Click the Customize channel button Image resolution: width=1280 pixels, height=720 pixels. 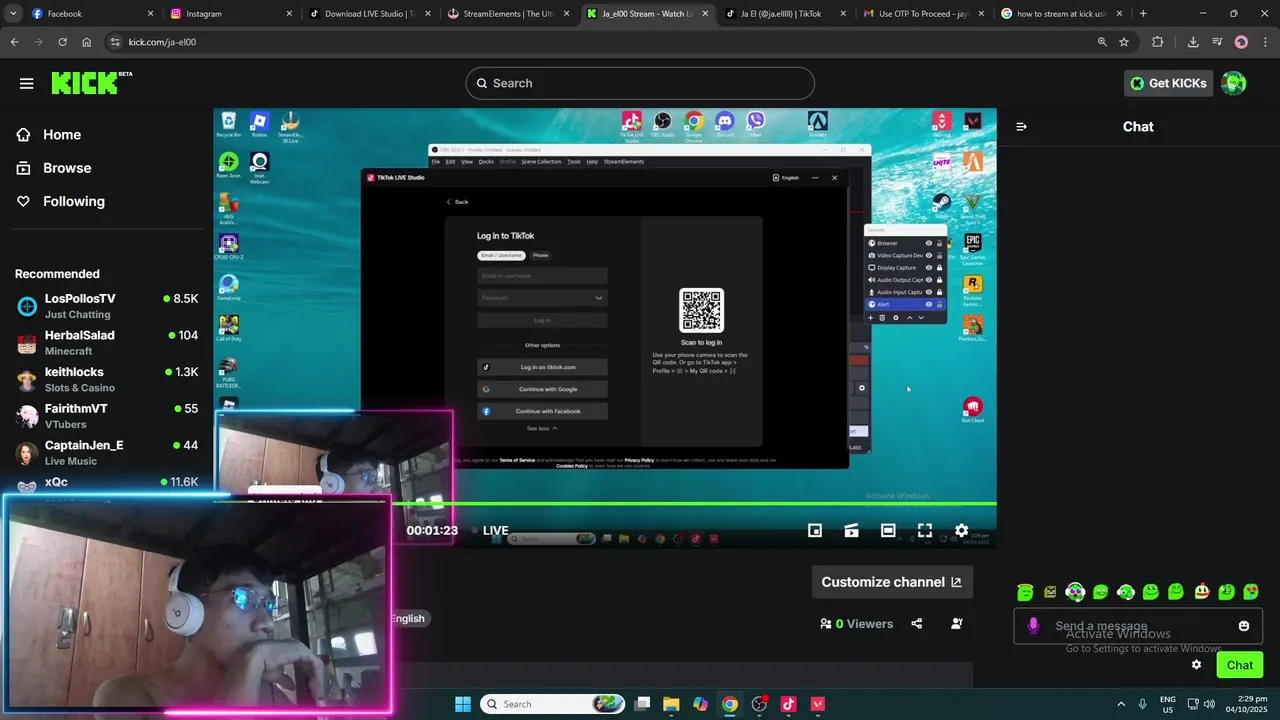[x=892, y=582]
